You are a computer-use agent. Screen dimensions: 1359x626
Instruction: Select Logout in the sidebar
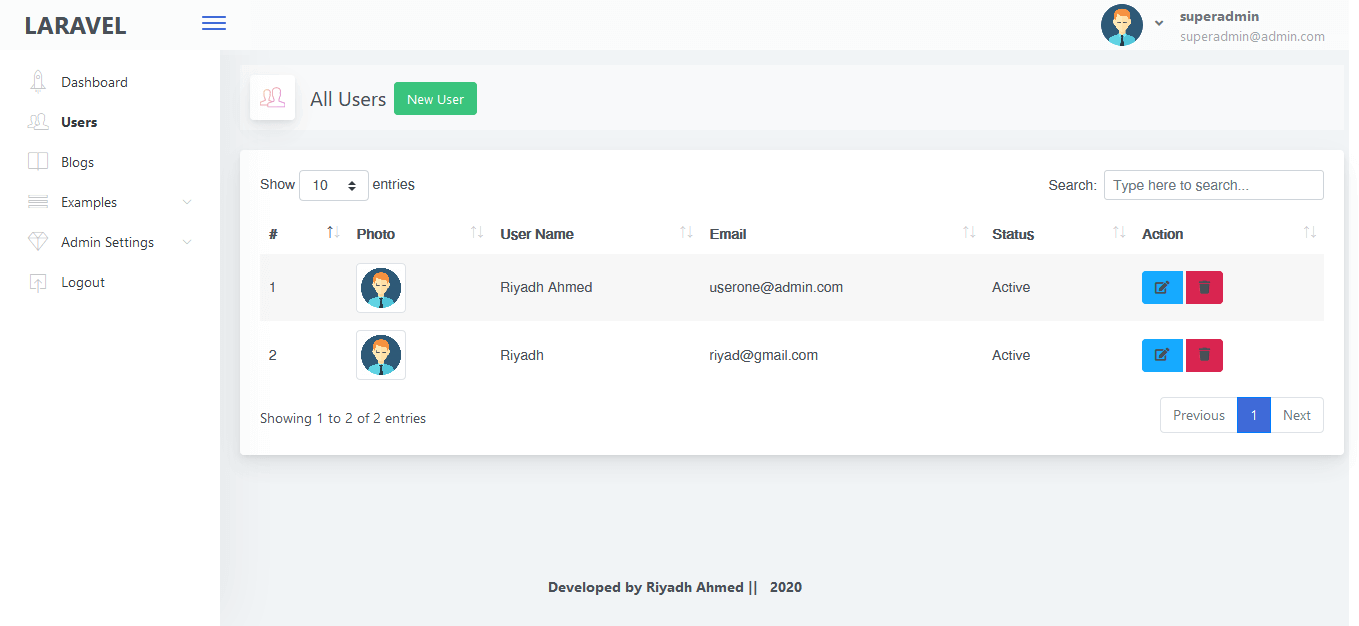pos(83,282)
